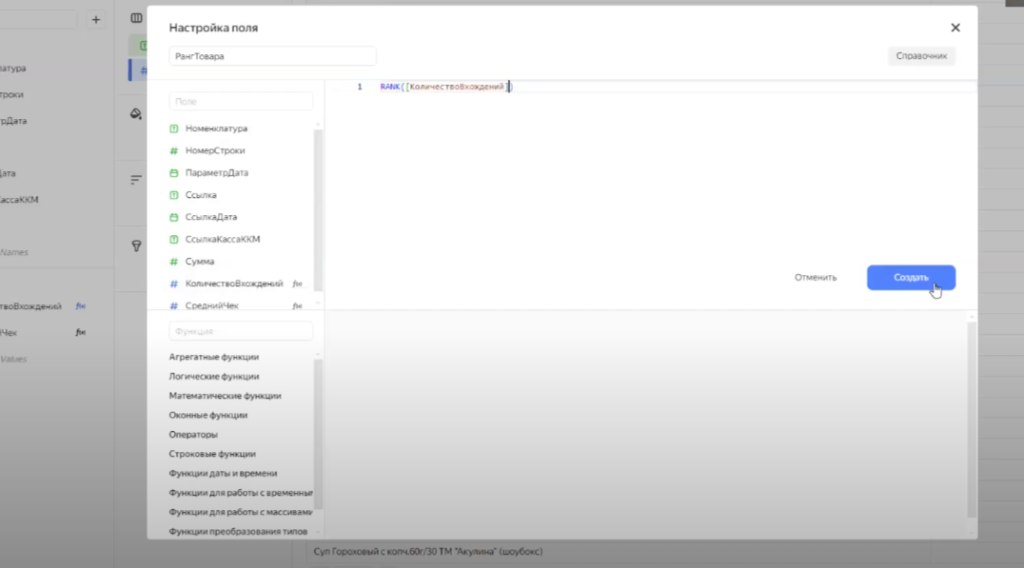Click the date icon beside ПараметрДата
This screenshot has height=568, width=1024.
[174, 173]
